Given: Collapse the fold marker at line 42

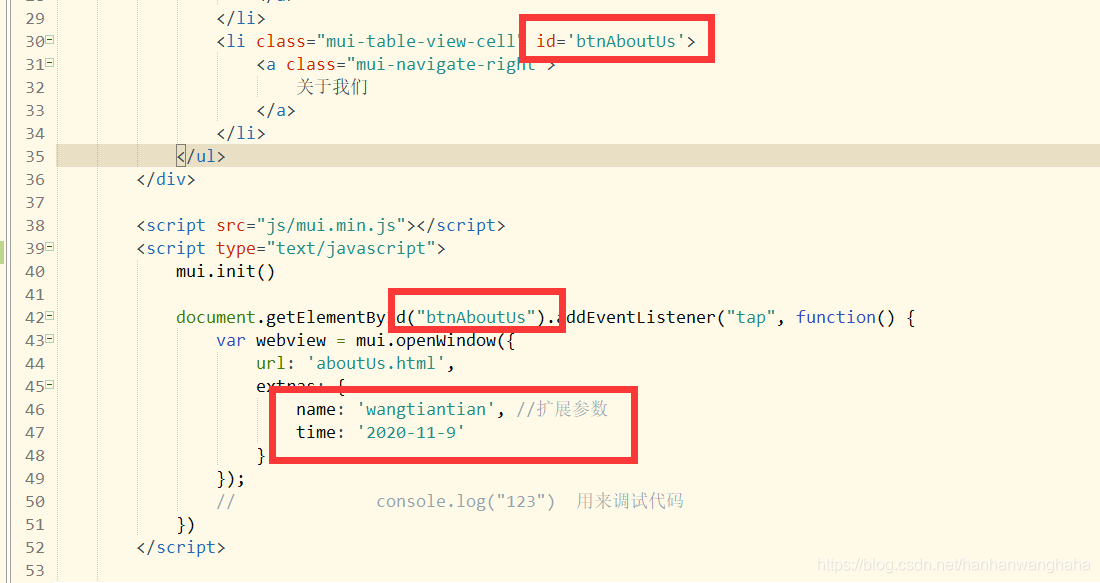Looking at the screenshot, I should point(50,316).
